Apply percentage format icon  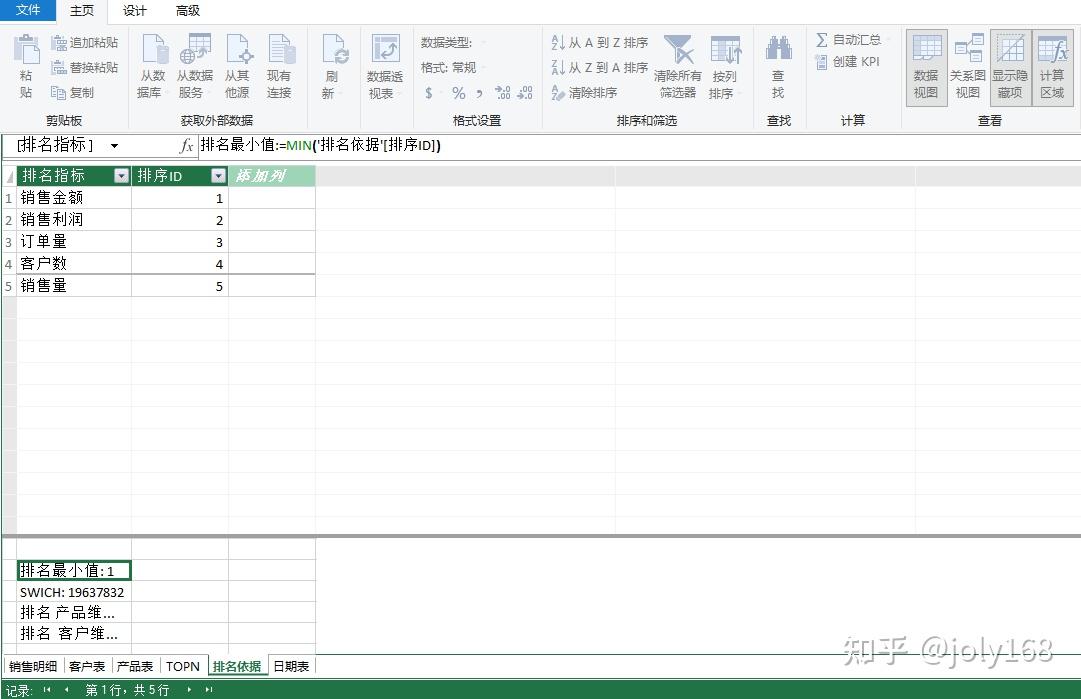pyautogui.click(x=458, y=93)
